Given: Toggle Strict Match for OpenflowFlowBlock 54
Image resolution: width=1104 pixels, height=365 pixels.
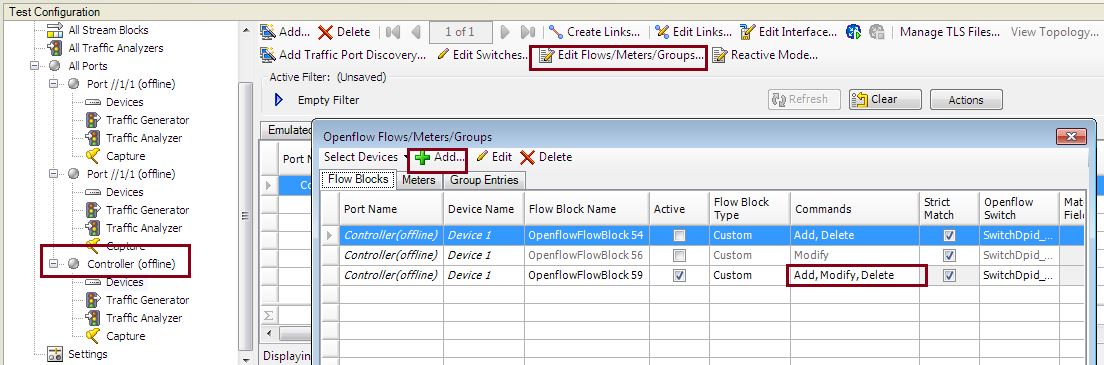Looking at the screenshot, I should click(x=949, y=235).
